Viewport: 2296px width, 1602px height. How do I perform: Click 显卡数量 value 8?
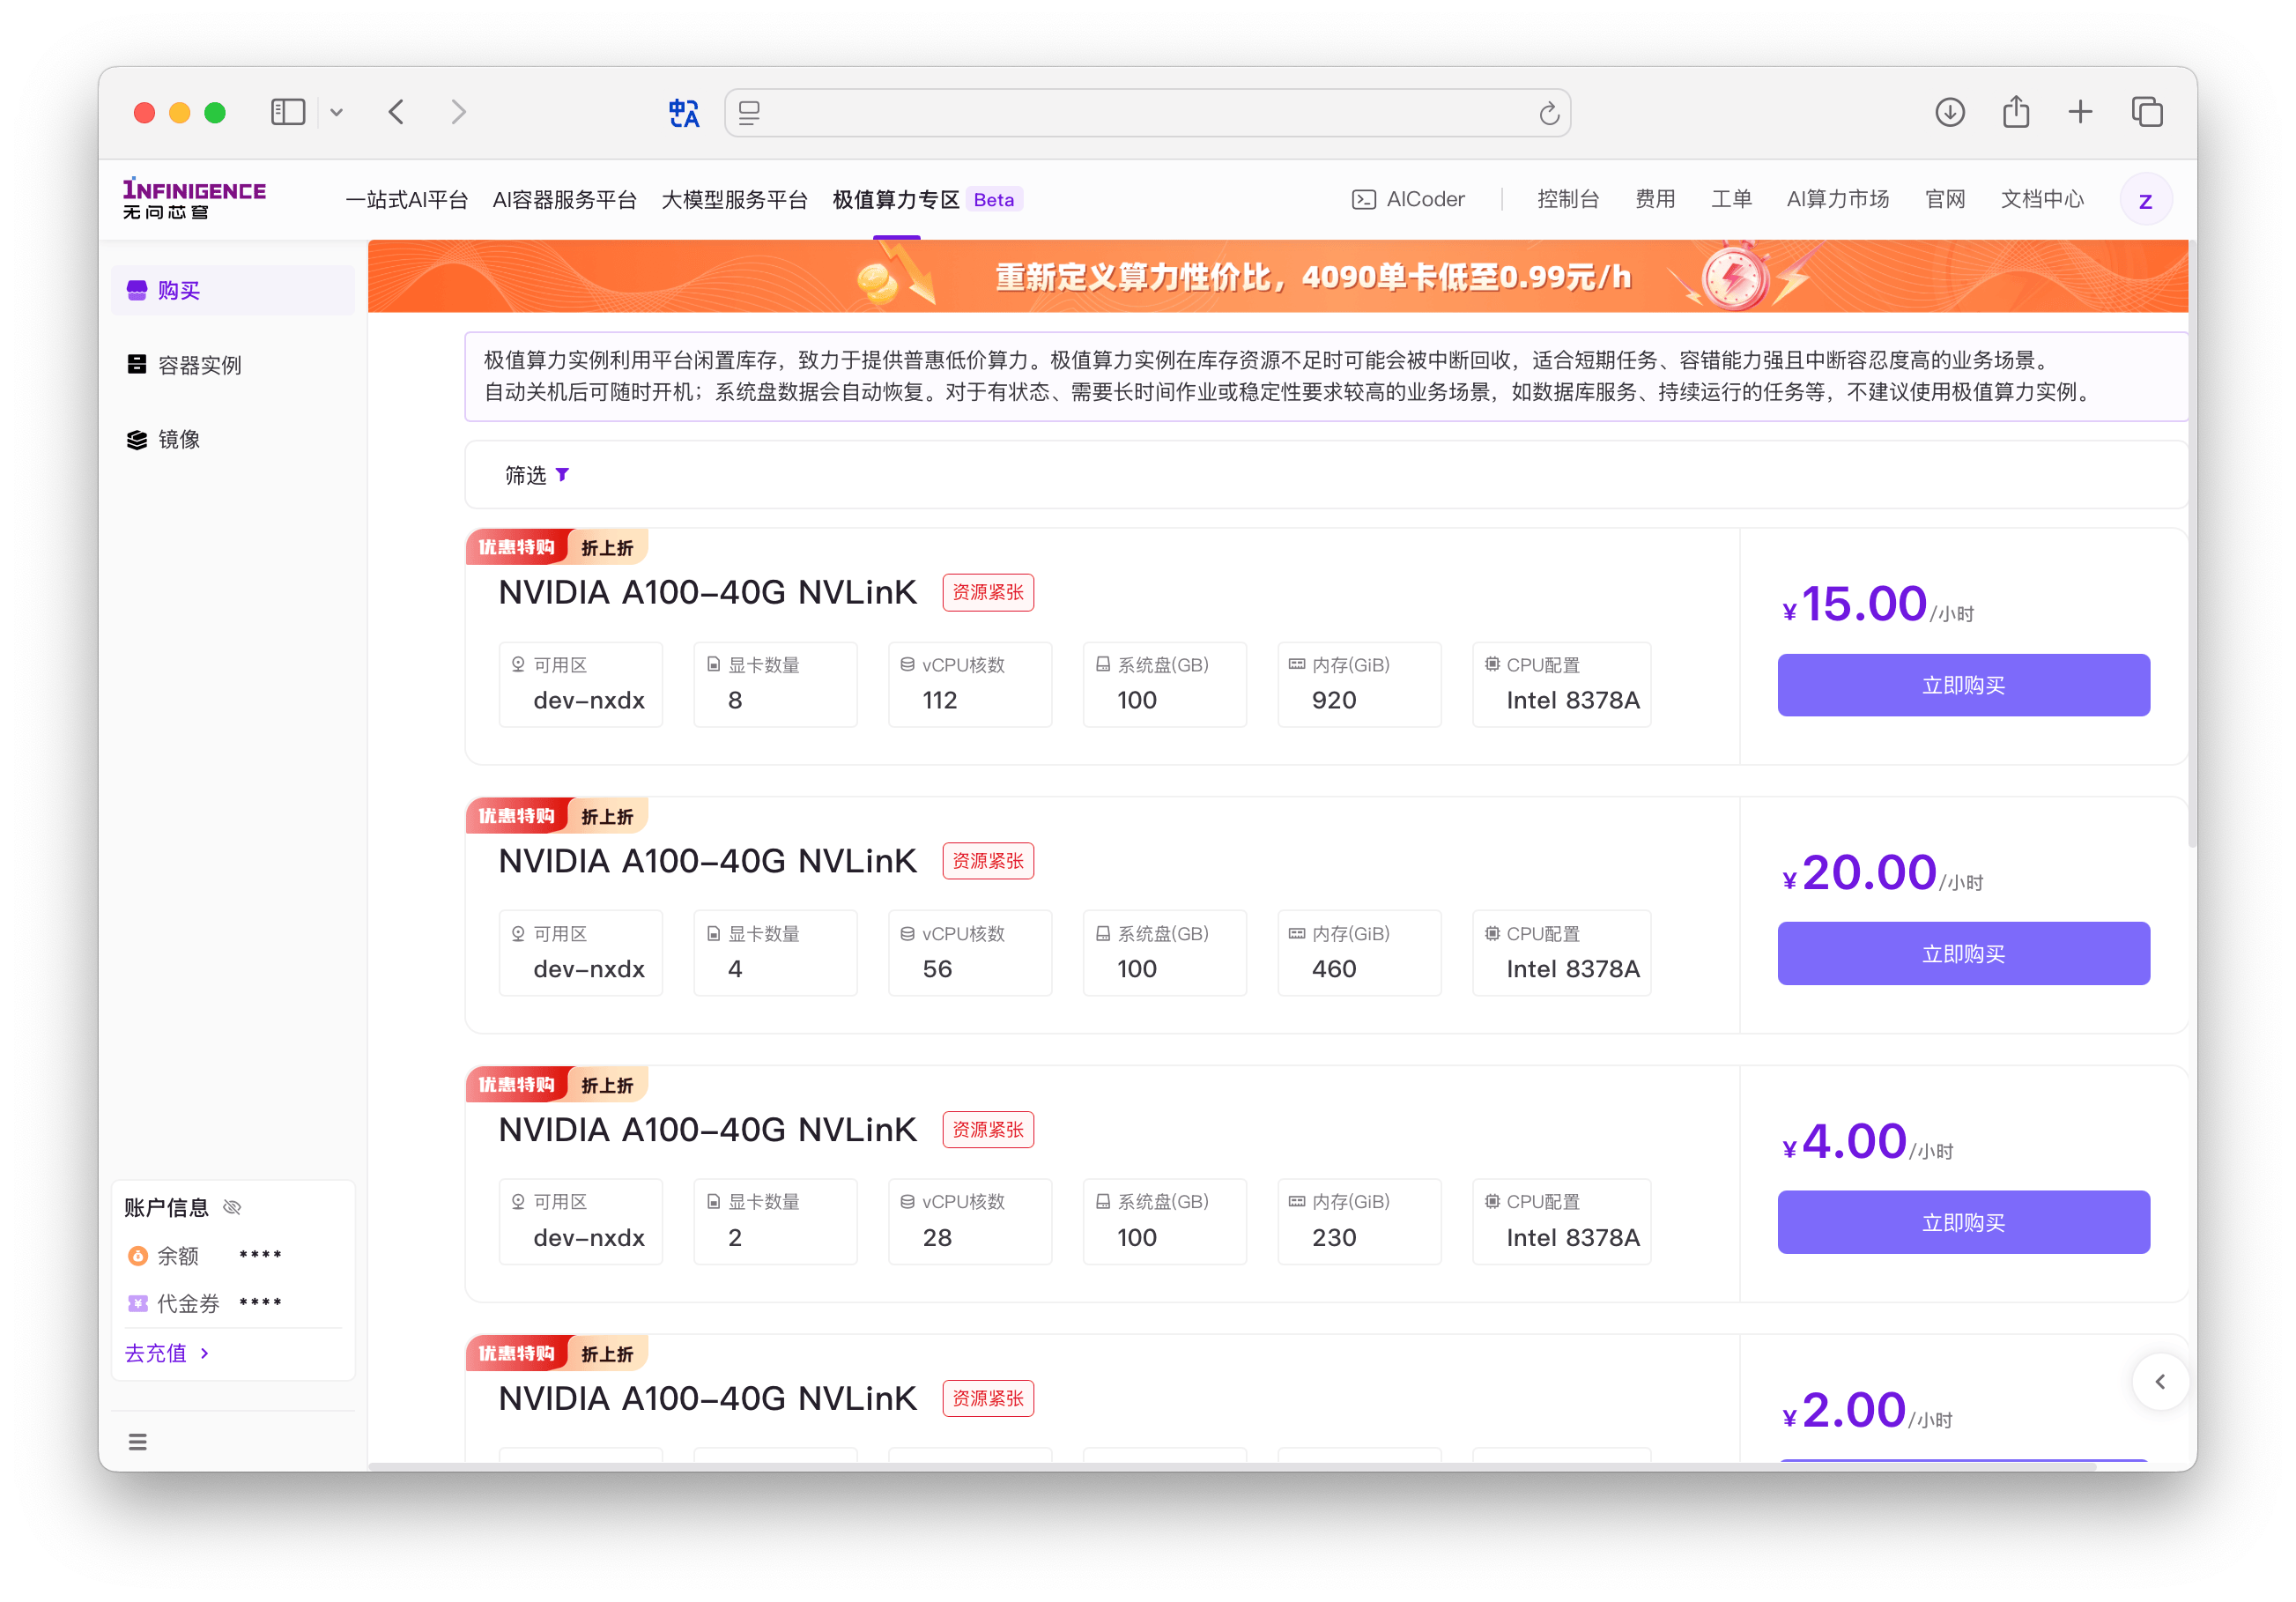click(x=735, y=700)
